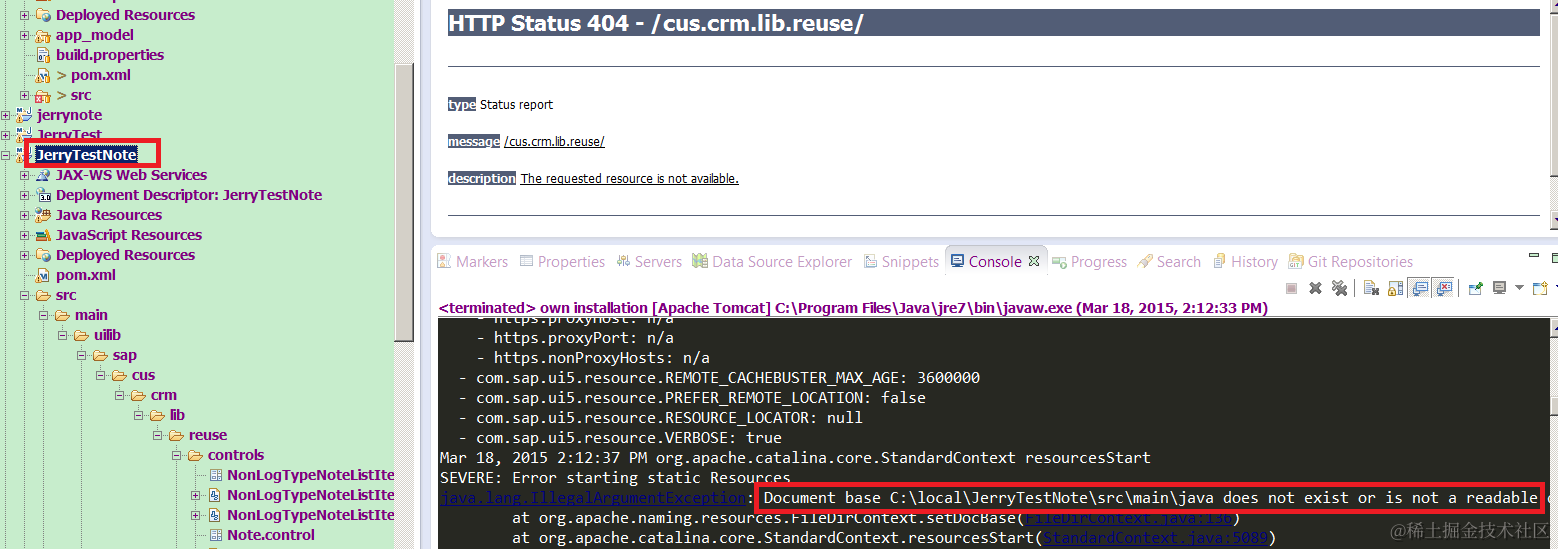Toggle Show Console When Standard Error Changes
This screenshot has width=1558, height=549.
pyautogui.click(x=1443, y=288)
